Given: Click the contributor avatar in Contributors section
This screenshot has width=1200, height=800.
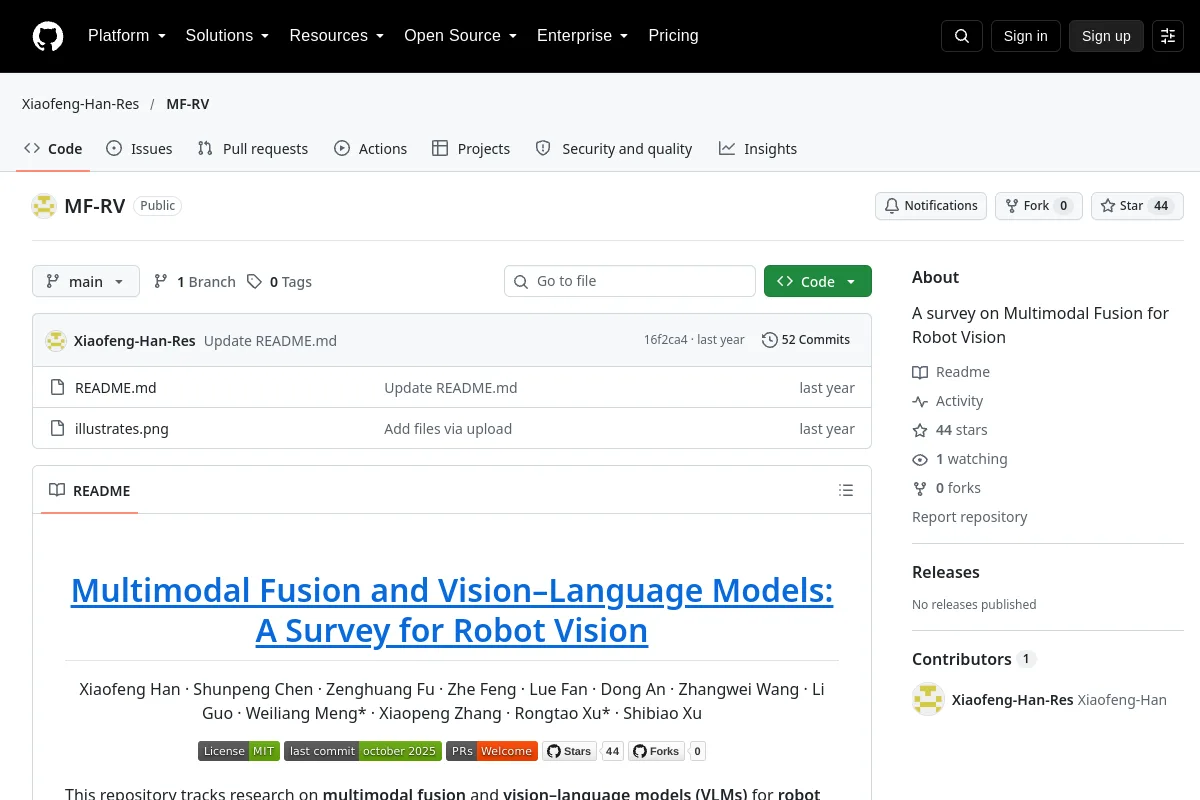Looking at the screenshot, I should (928, 700).
